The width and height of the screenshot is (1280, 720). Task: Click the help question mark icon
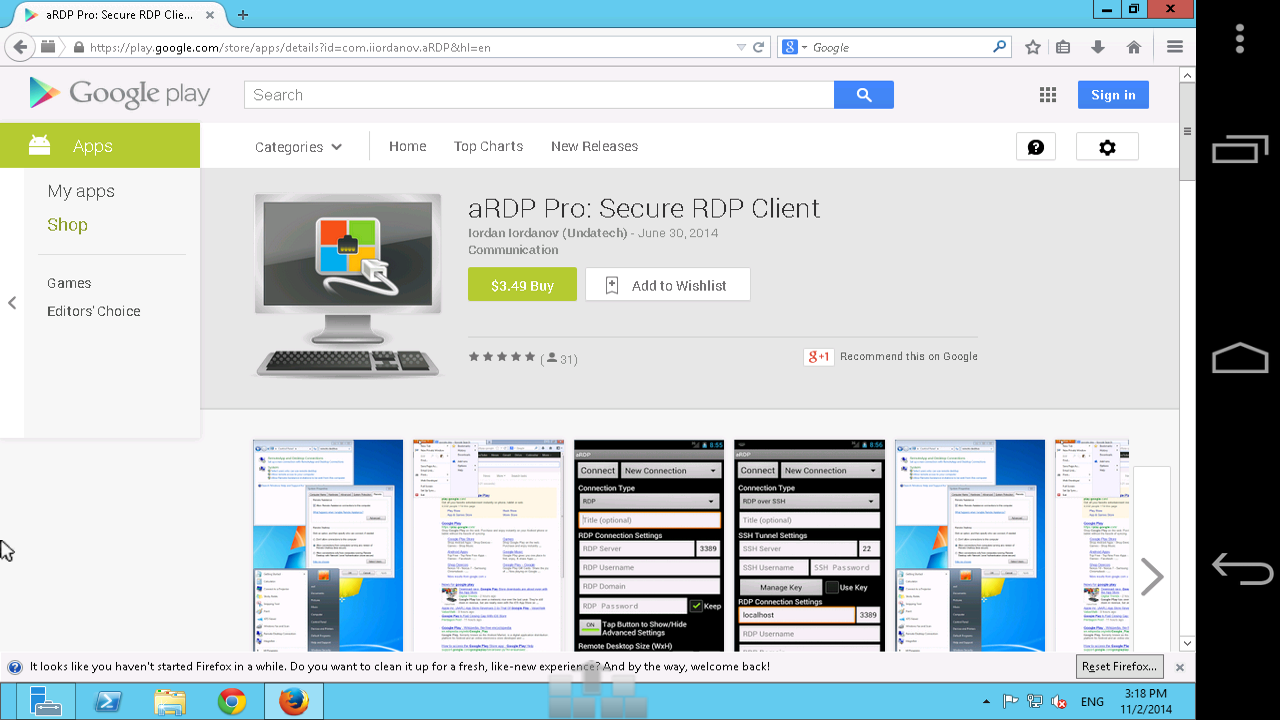pyautogui.click(x=1036, y=146)
